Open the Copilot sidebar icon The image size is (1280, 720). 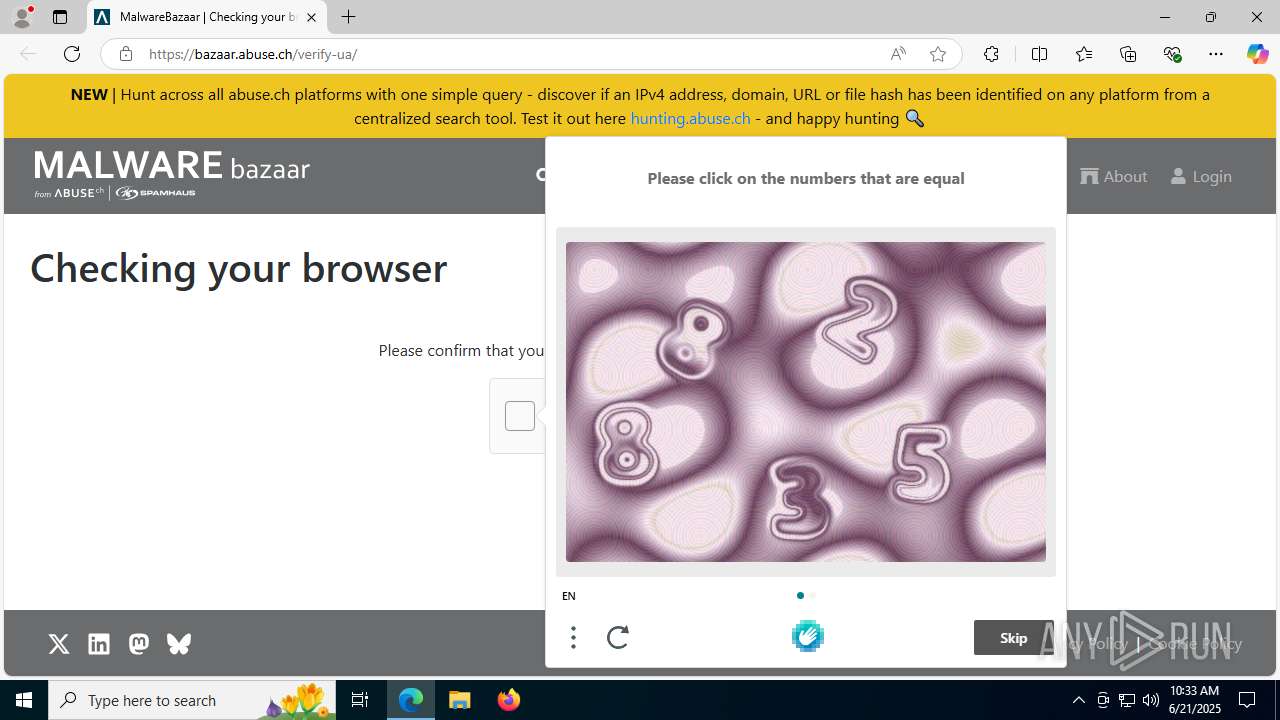tap(1257, 54)
